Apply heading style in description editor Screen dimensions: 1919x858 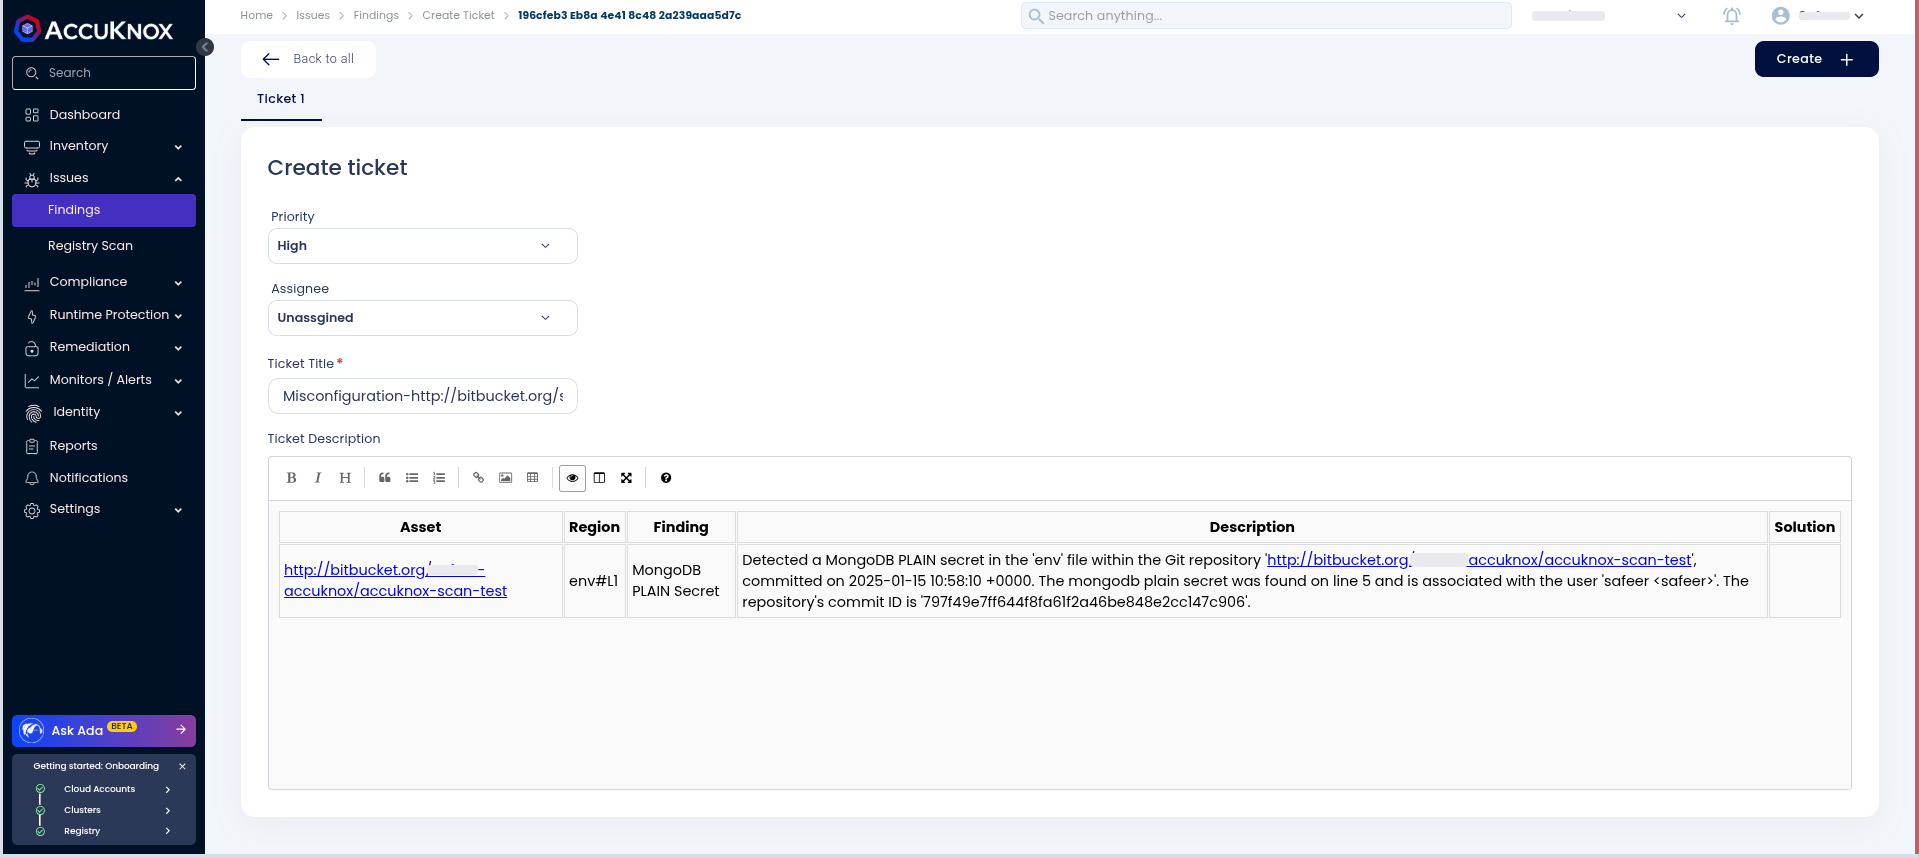click(x=345, y=478)
